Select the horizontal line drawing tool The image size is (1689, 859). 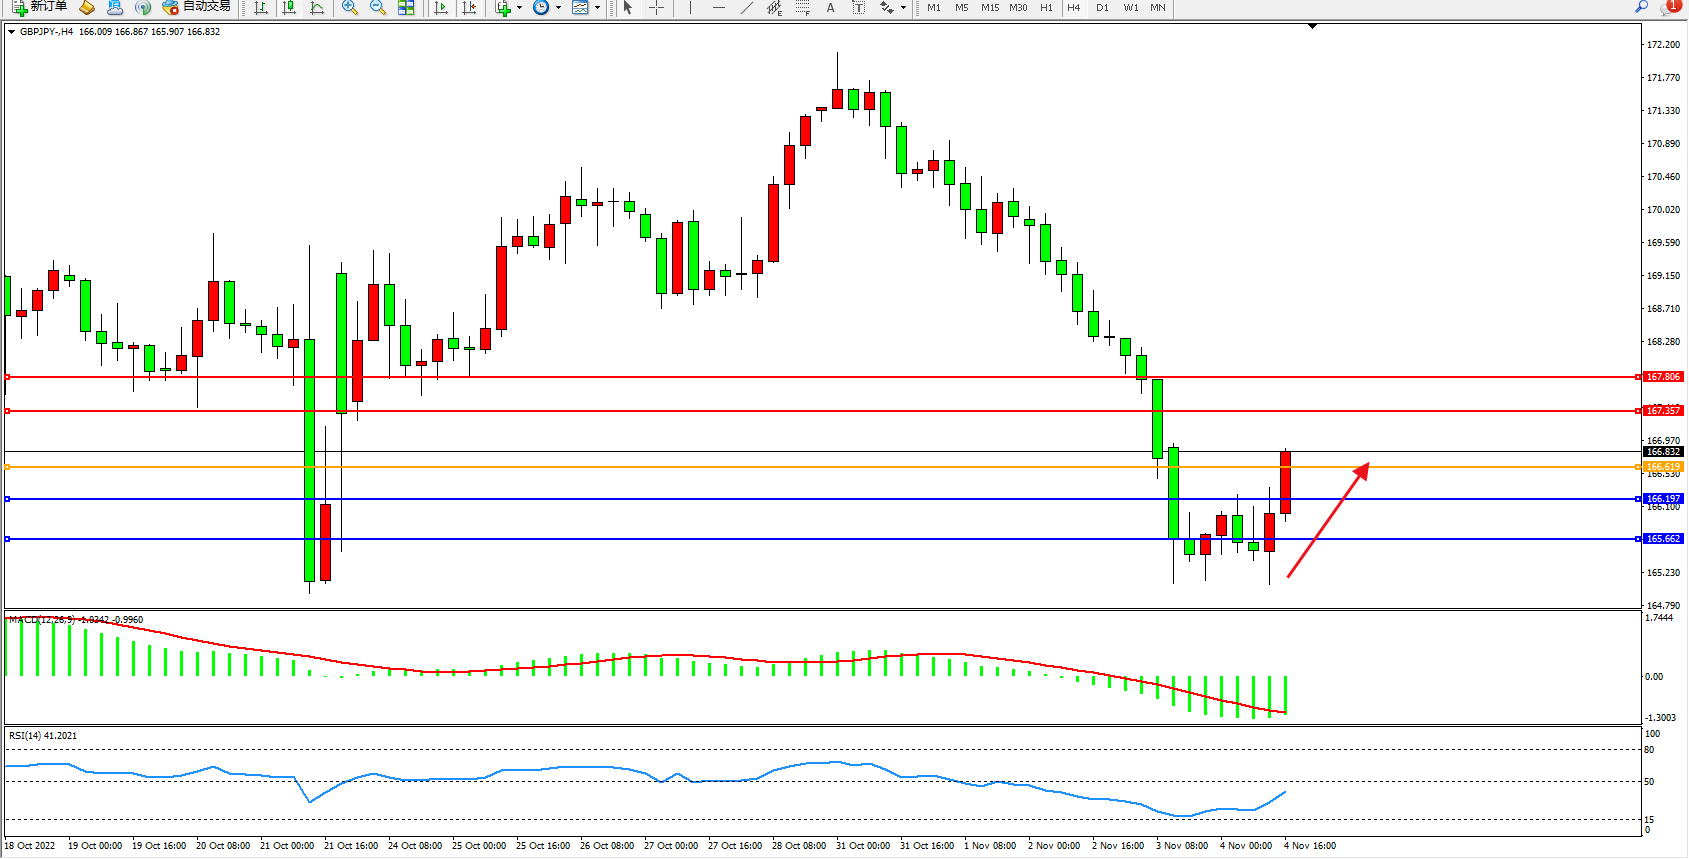coord(718,7)
